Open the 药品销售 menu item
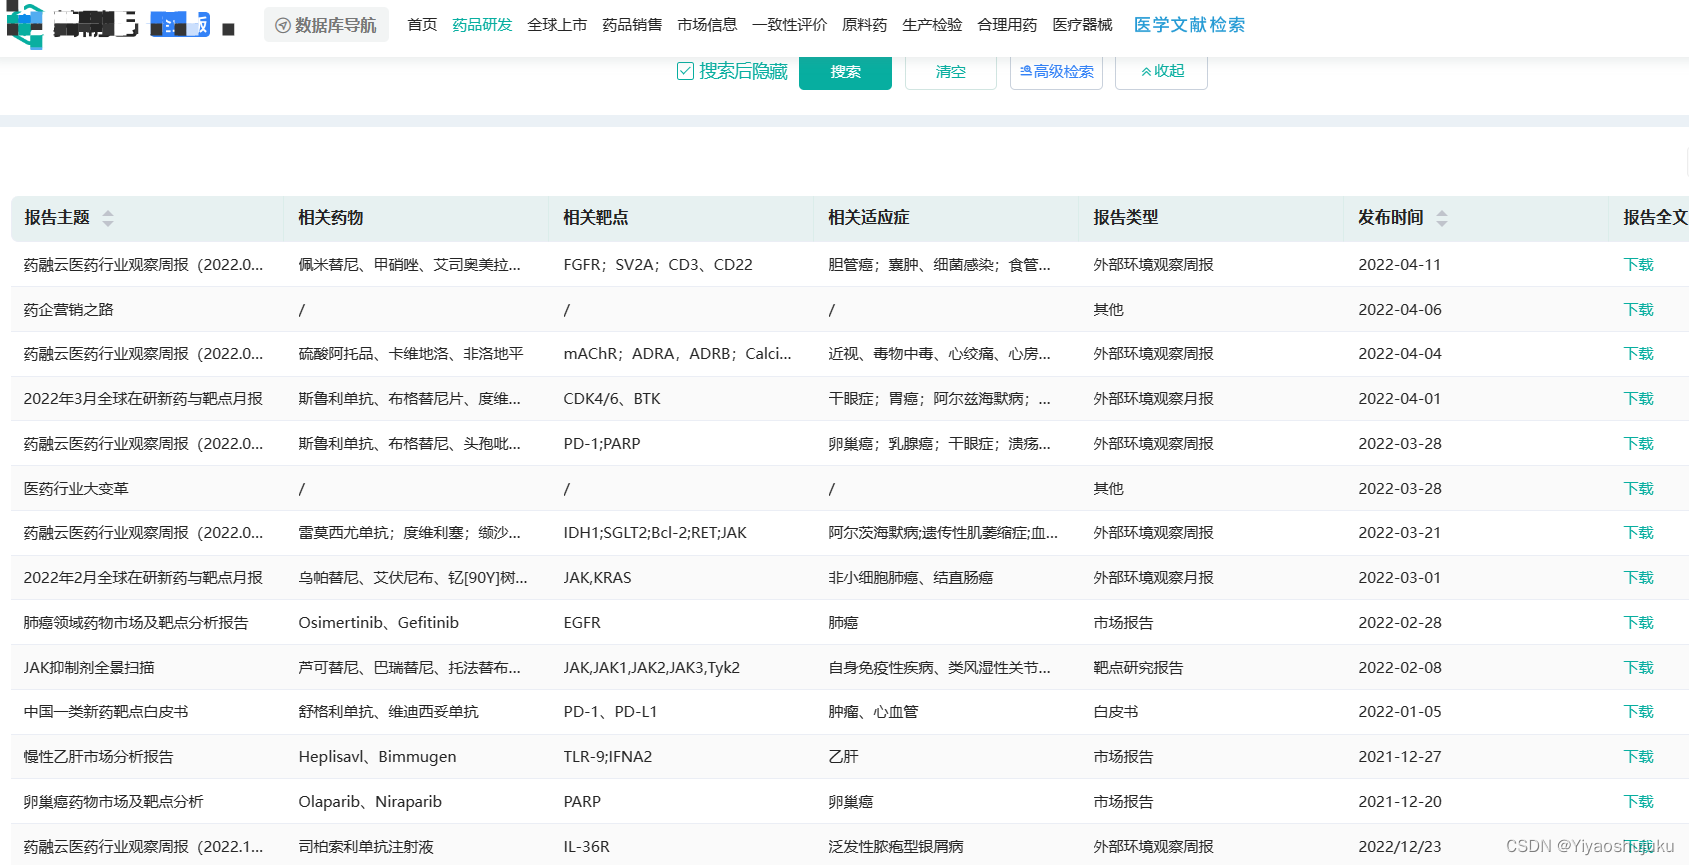Viewport: 1689px width, 865px height. pyautogui.click(x=632, y=25)
